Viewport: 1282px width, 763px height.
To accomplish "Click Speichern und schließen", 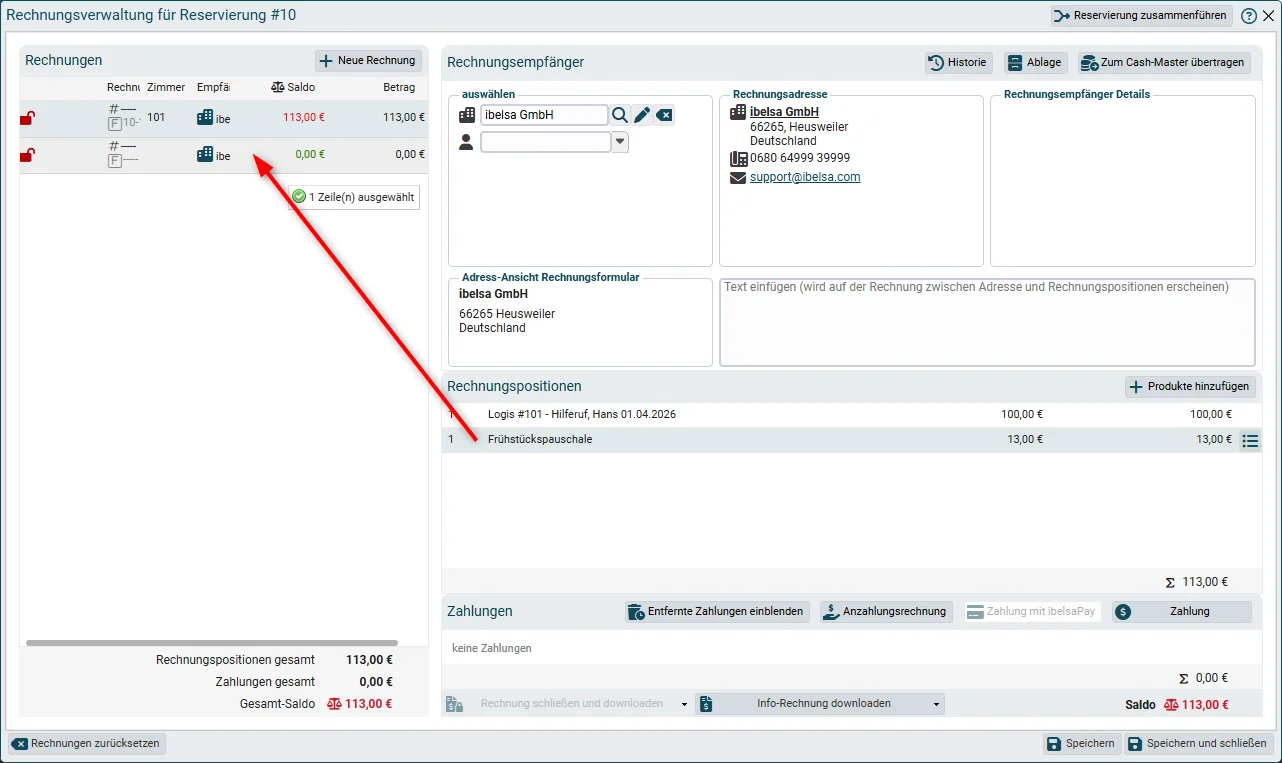I will (x=1199, y=744).
